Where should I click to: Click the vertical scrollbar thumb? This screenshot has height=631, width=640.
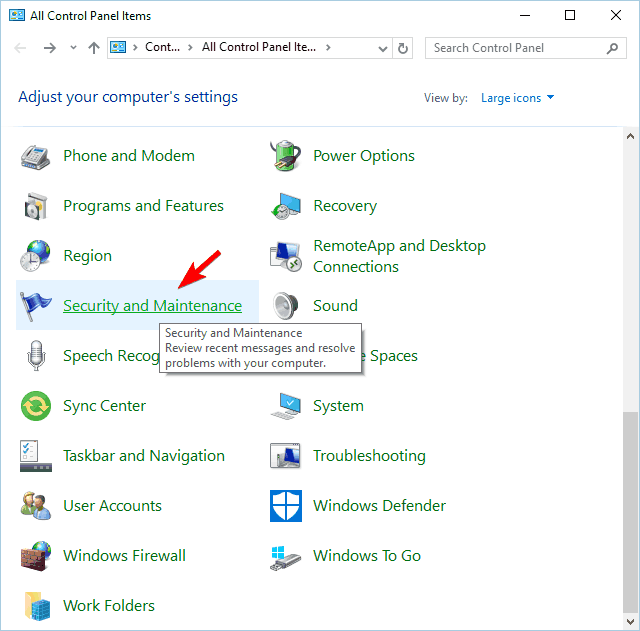point(631,512)
